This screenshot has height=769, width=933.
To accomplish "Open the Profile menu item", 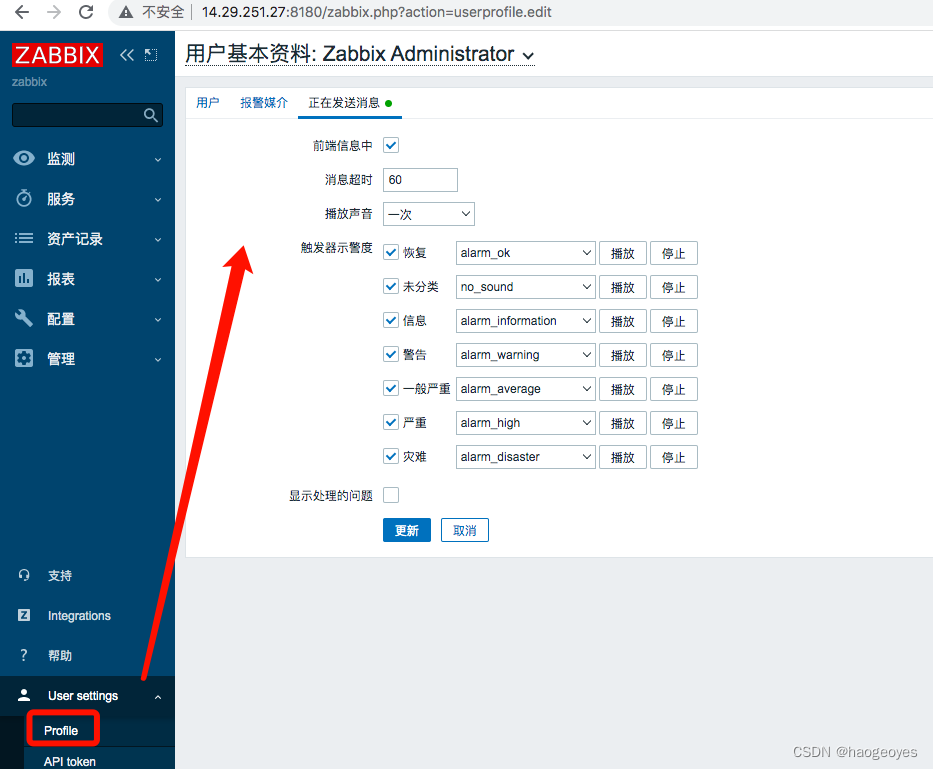I will click(x=61, y=730).
